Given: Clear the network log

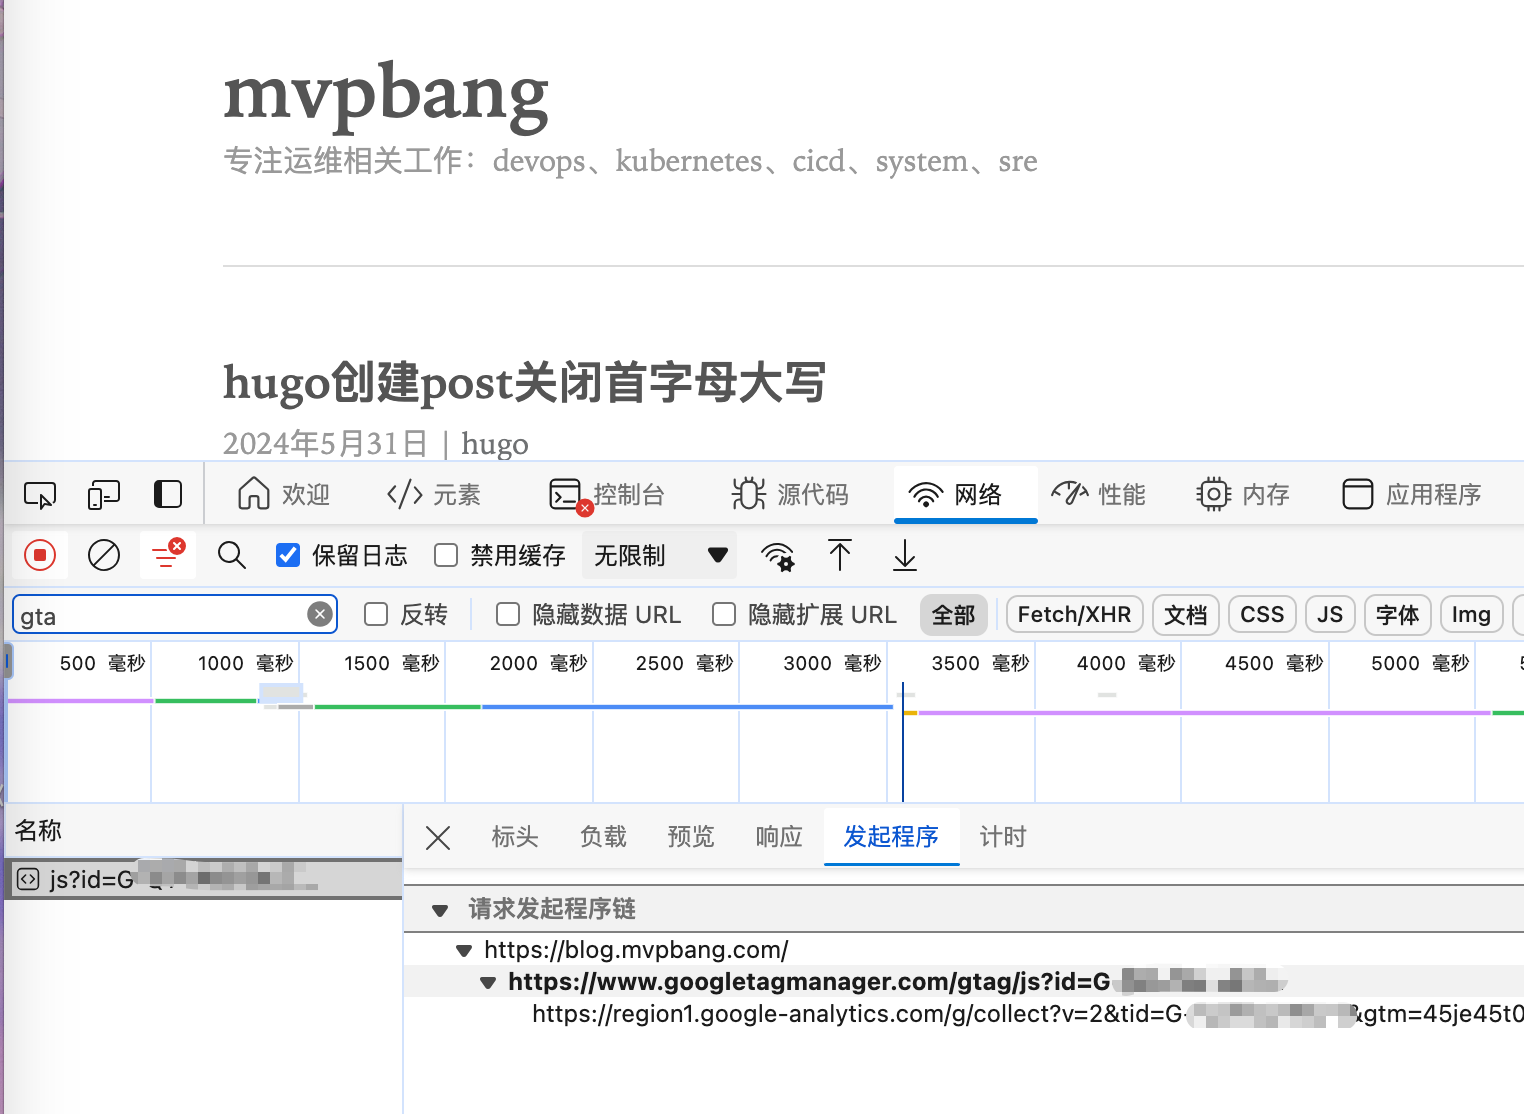Looking at the screenshot, I should 104,555.
